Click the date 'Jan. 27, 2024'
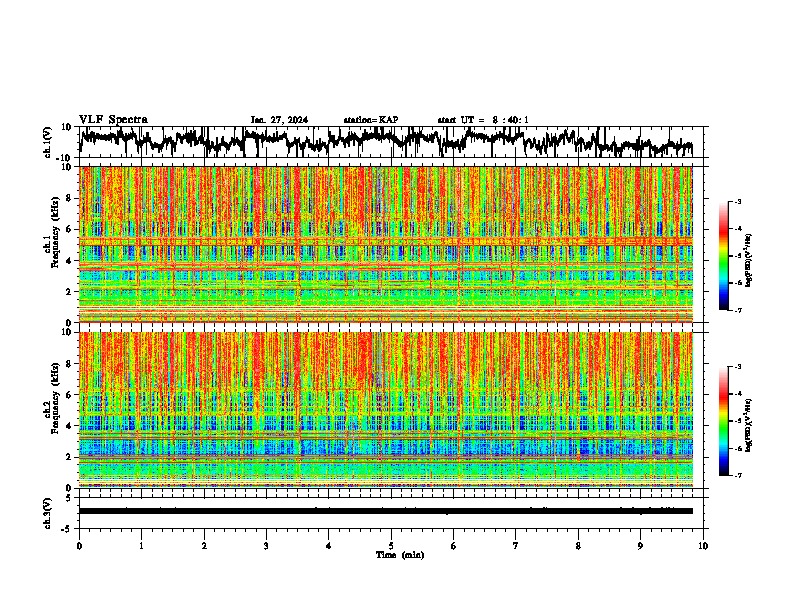This screenshot has width=792, height=612. (x=279, y=120)
